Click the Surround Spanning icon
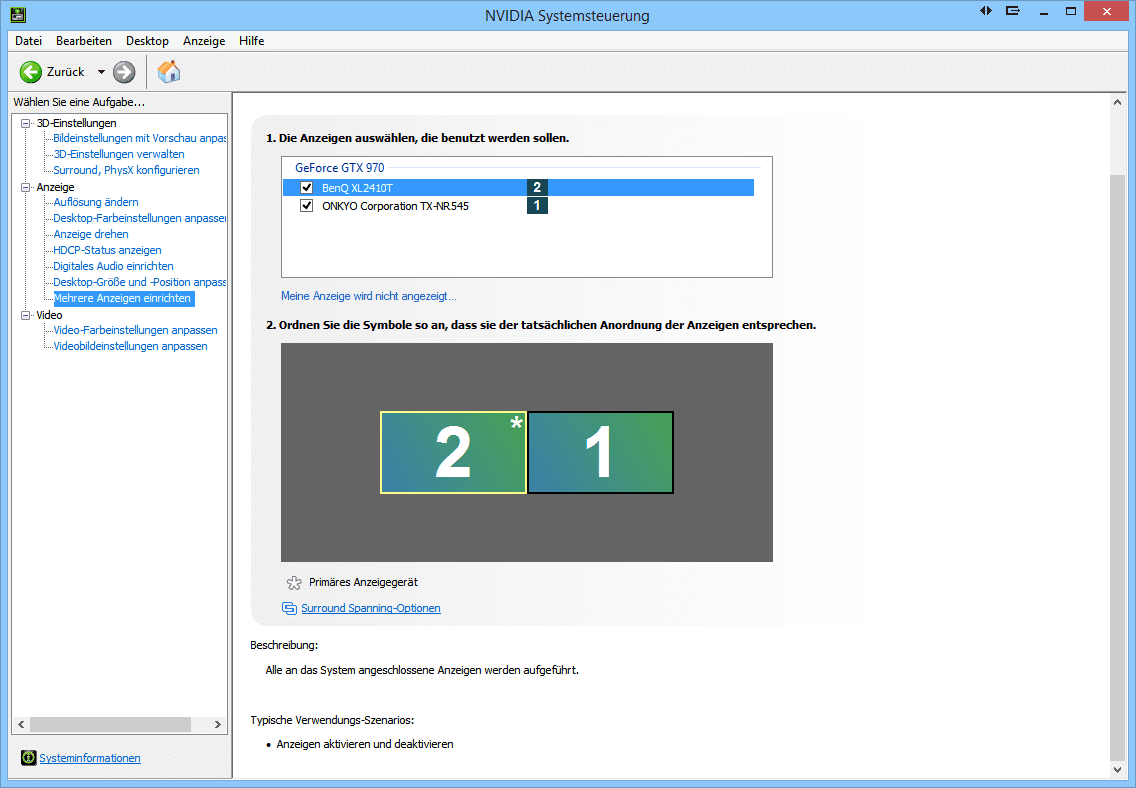Image resolution: width=1136 pixels, height=788 pixels. pos(289,608)
